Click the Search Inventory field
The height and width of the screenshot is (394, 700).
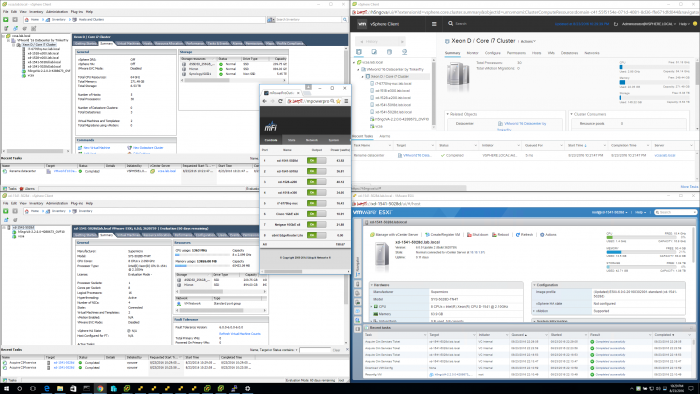(x=308, y=20)
